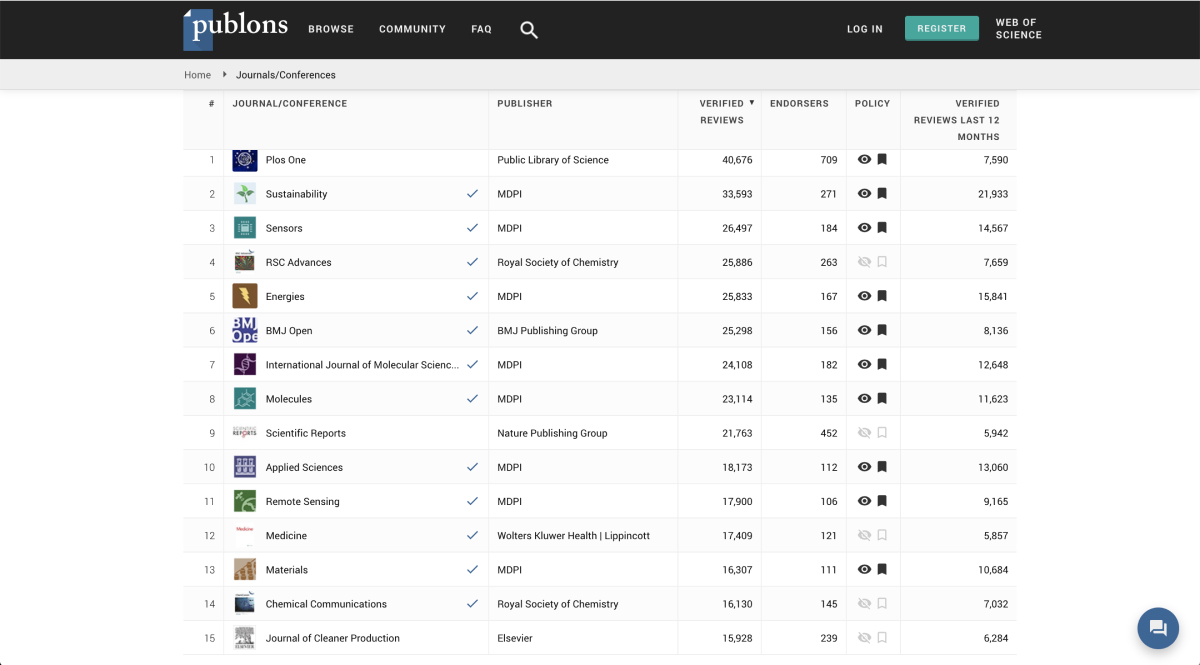Toggle the crossed-out eye for RSC Advances
Viewport: 1200px width, 665px height.
864,262
